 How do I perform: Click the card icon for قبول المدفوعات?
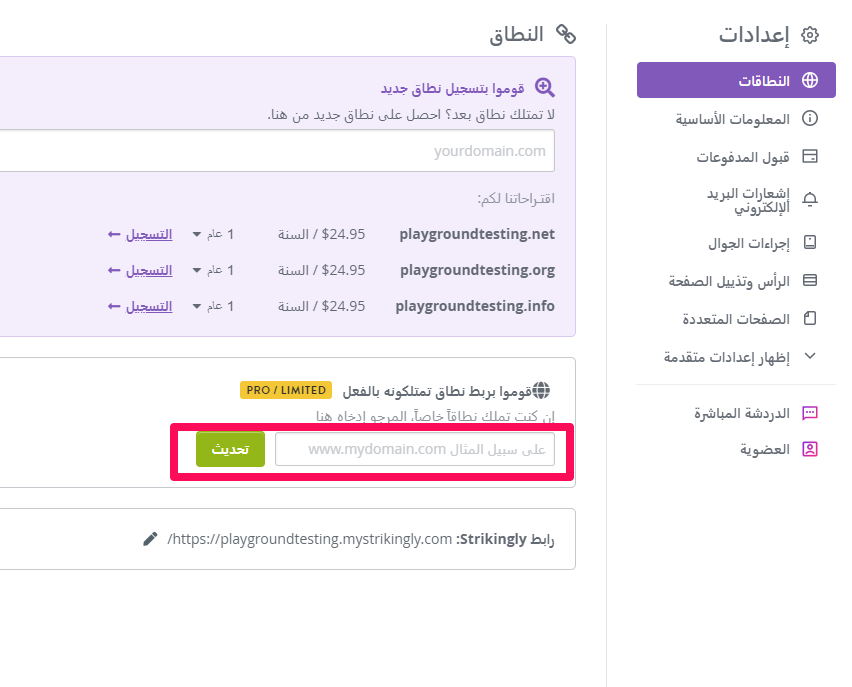[810, 157]
